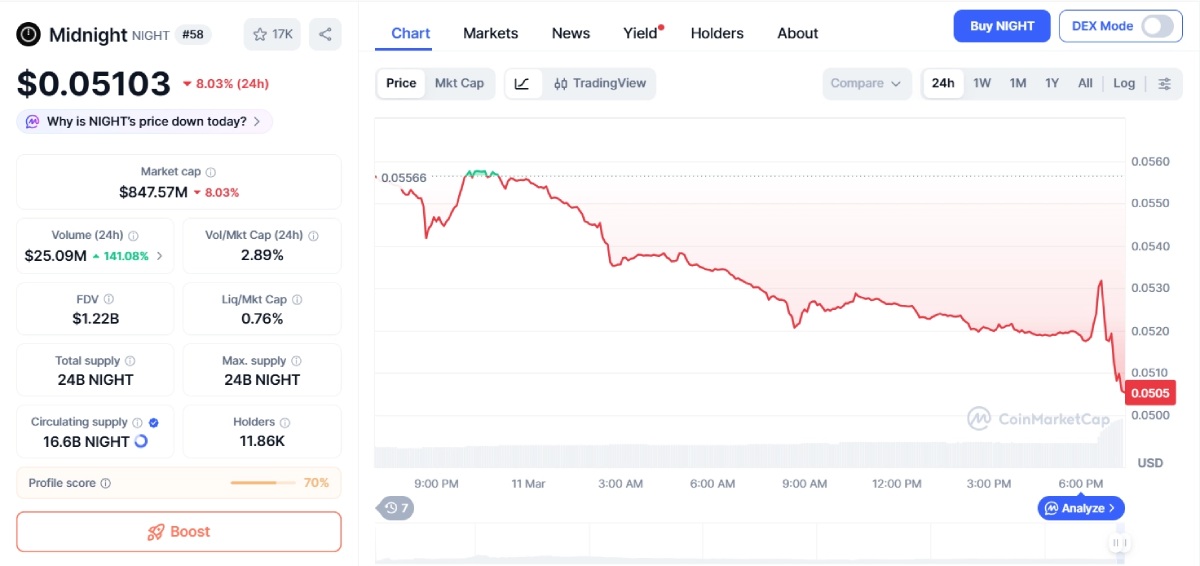Open the Holders tab
This screenshot has width=1200, height=566.
pyautogui.click(x=717, y=33)
